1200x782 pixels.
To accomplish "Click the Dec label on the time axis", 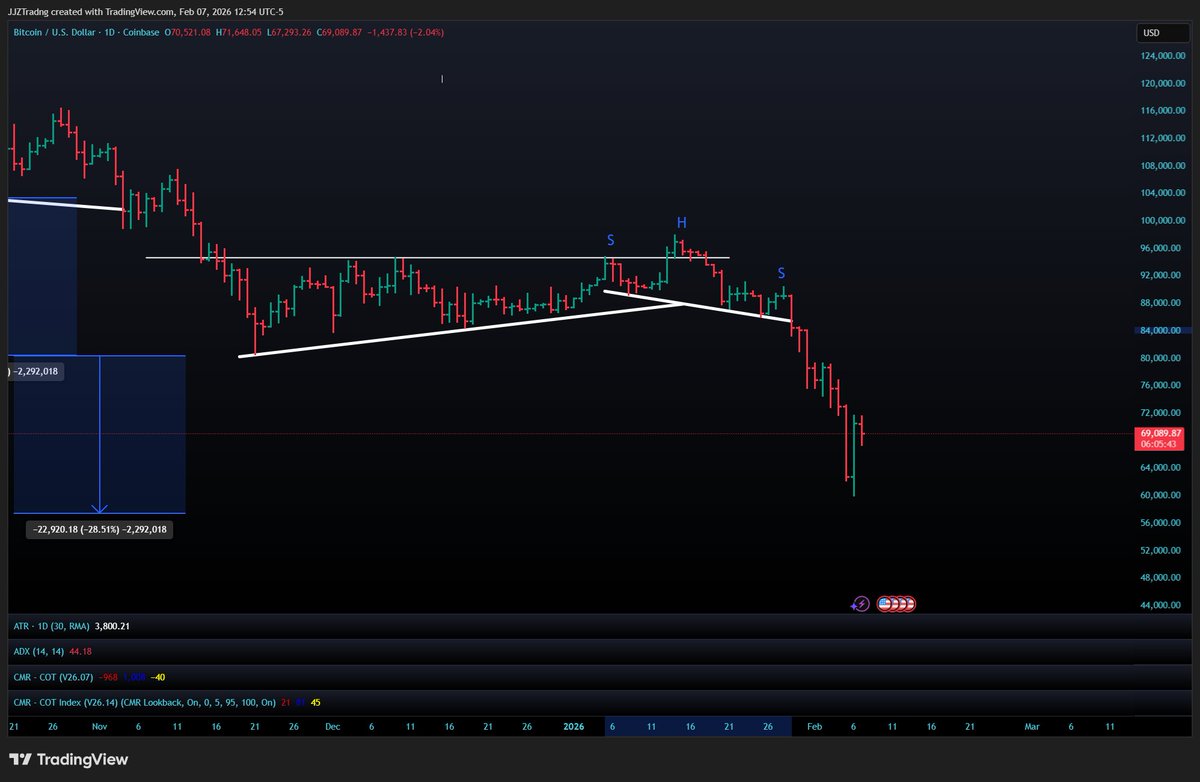I will click(x=332, y=727).
